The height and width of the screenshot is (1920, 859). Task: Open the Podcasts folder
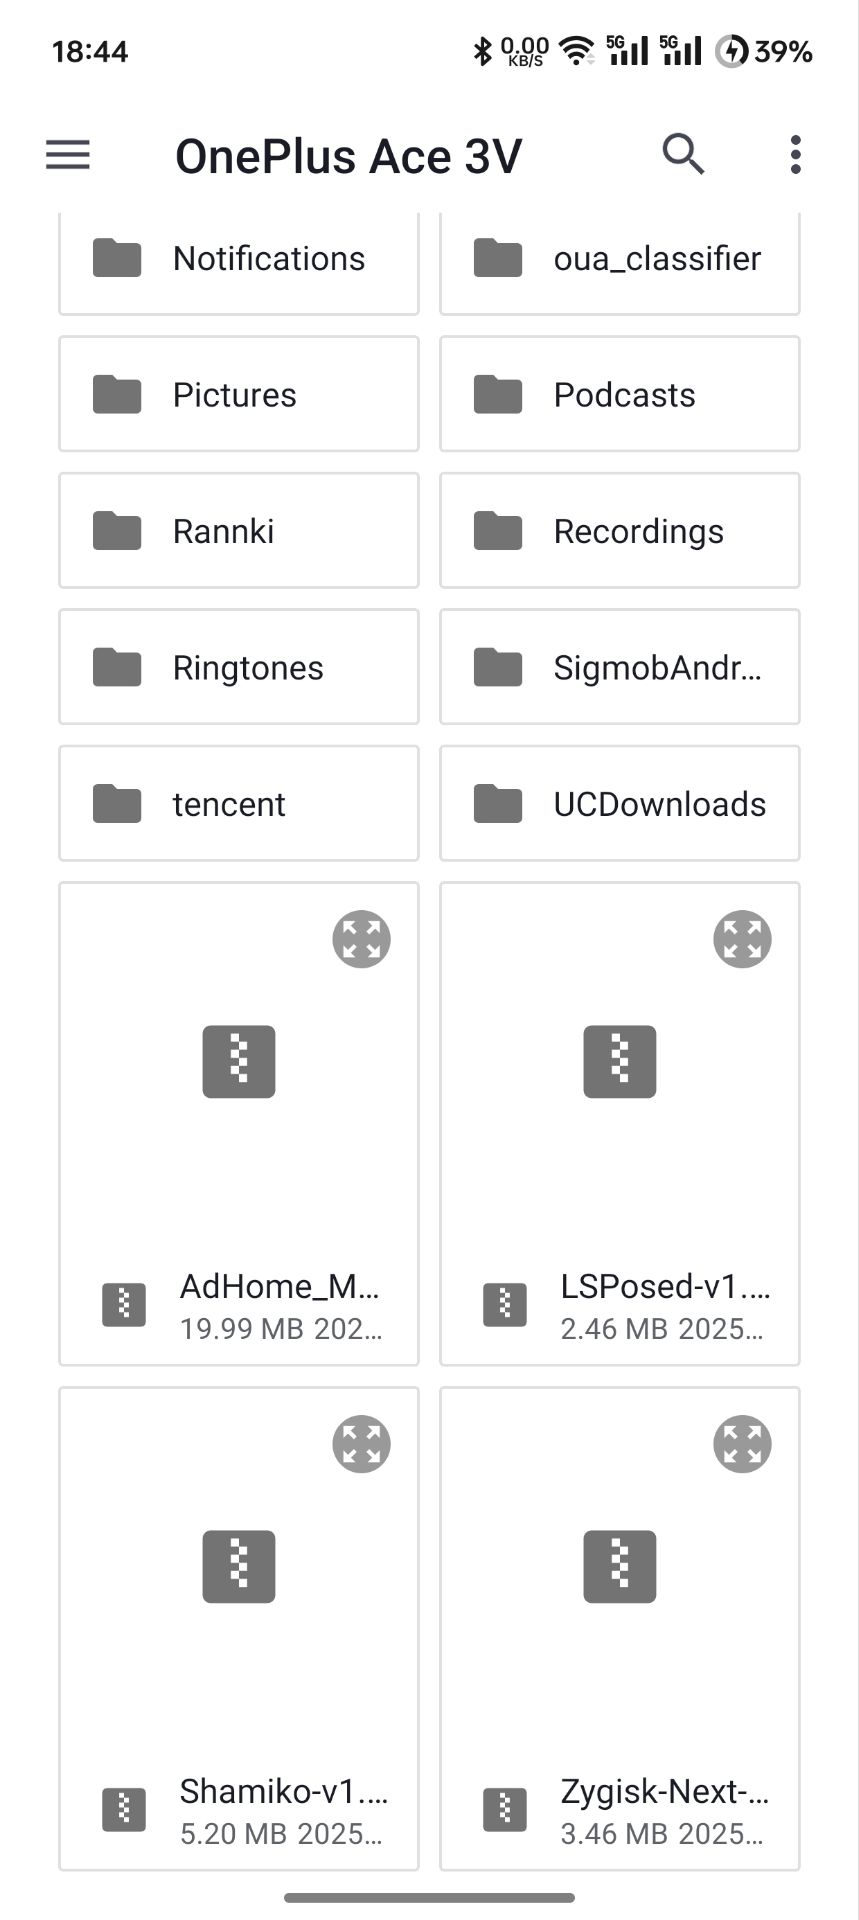[620, 395]
